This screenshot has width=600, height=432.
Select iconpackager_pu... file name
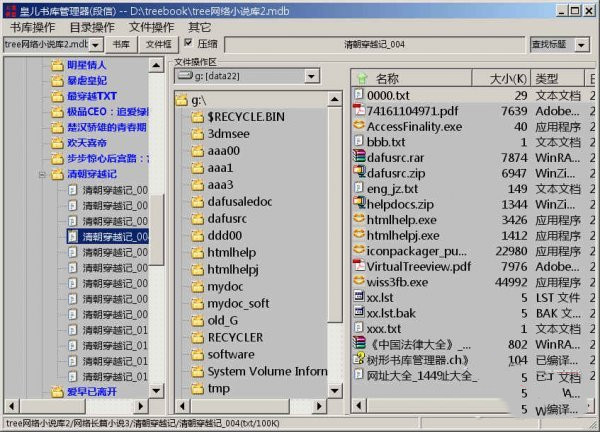click(416, 251)
